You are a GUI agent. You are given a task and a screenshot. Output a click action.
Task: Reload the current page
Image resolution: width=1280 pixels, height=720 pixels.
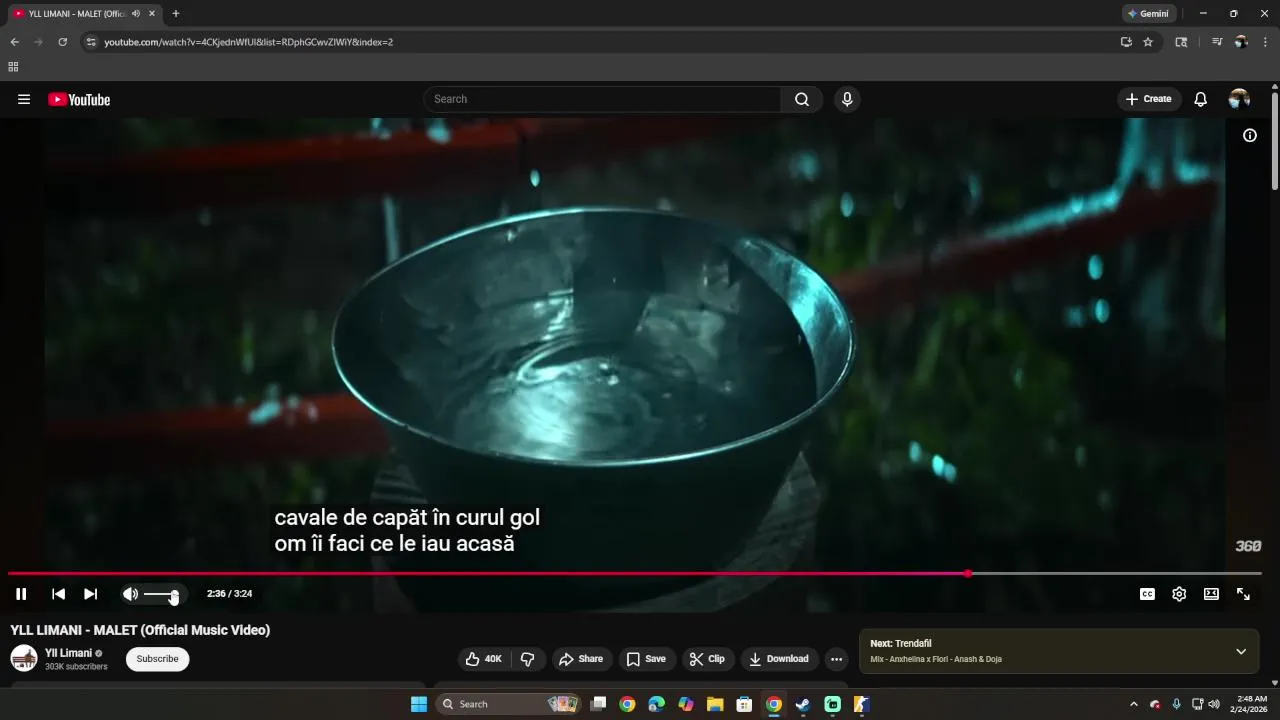coord(62,42)
